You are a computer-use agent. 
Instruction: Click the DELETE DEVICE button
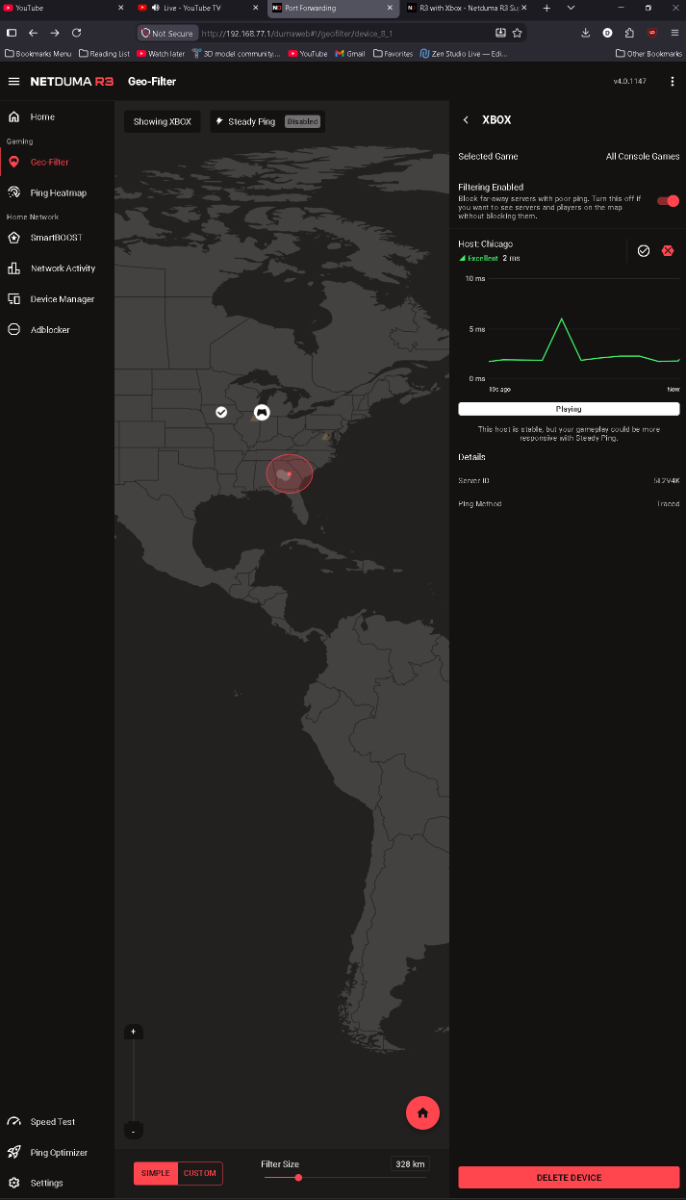coord(569,1177)
